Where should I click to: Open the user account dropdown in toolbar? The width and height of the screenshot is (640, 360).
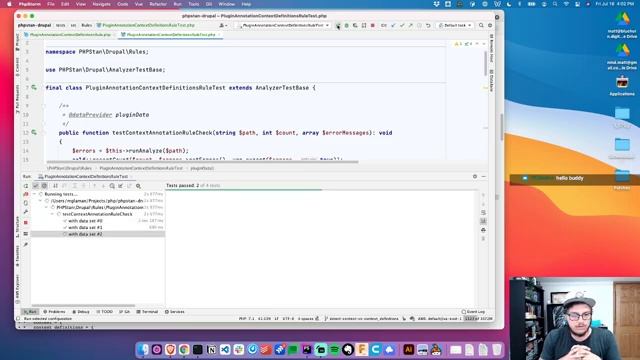pyautogui.click(x=223, y=25)
